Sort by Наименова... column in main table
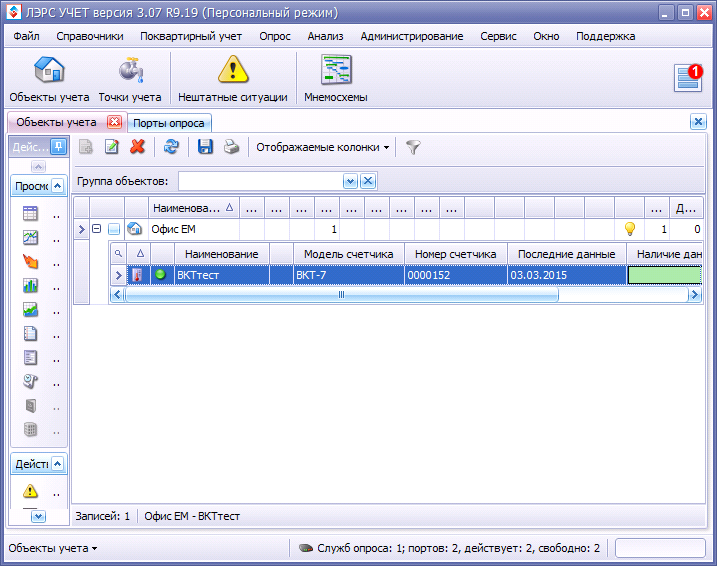 (x=193, y=208)
